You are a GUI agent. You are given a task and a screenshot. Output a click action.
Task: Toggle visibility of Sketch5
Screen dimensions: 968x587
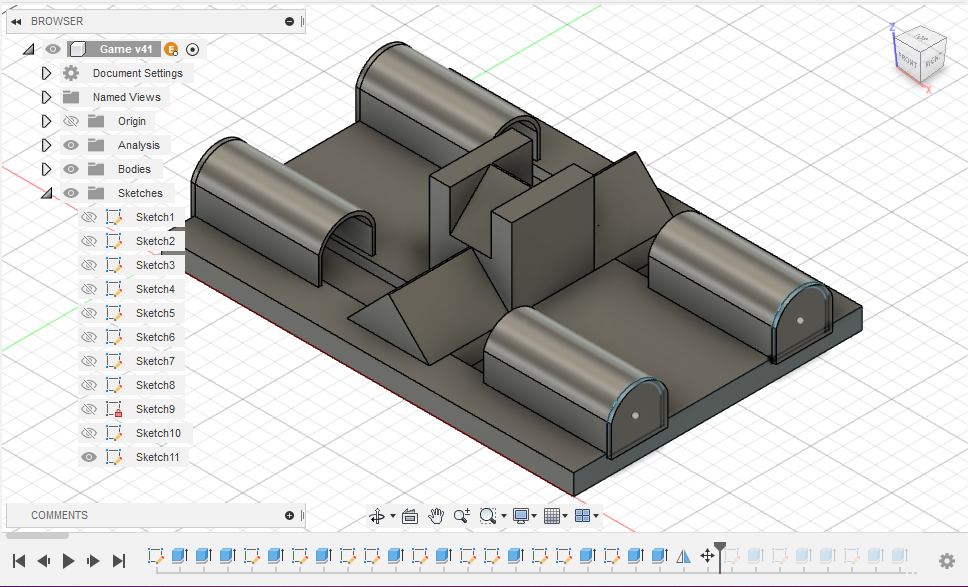[89, 312]
